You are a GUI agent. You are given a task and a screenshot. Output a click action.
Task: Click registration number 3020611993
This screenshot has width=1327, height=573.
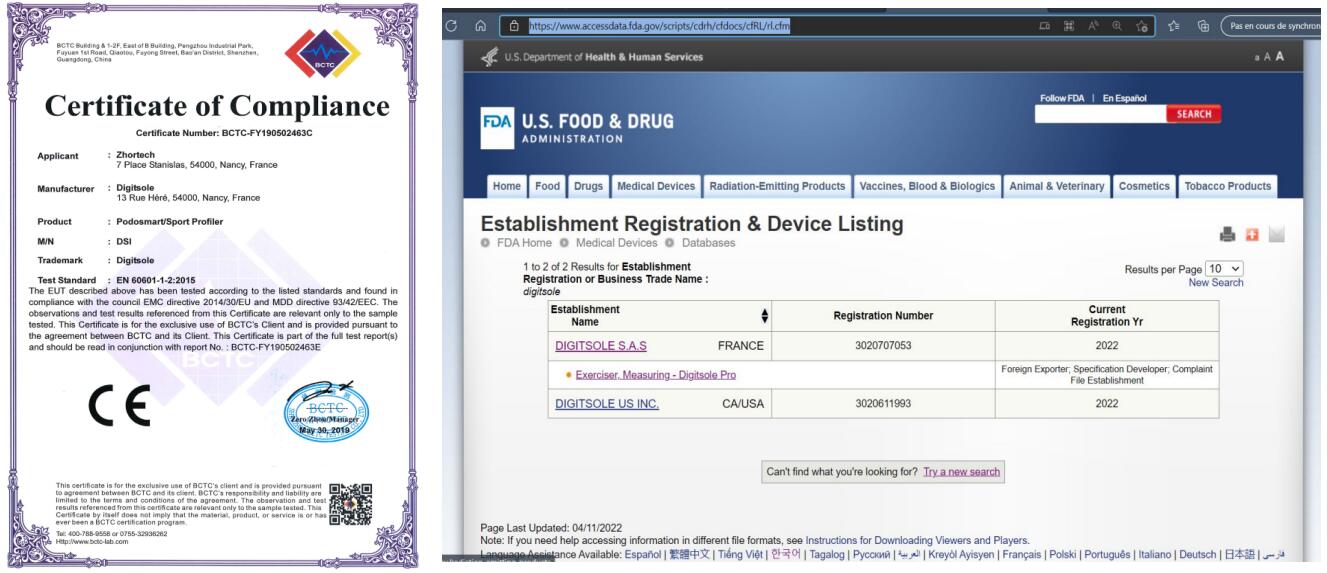[x=883, y=404]
